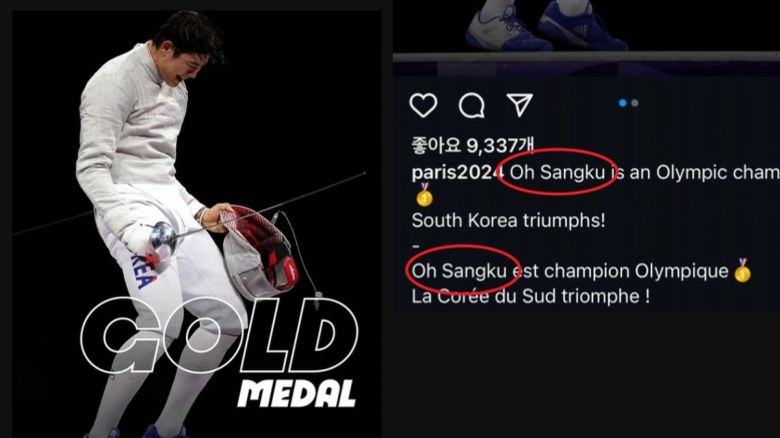
Task: Click the La Corée du Sud triomphe line
Action: [530, 297]
